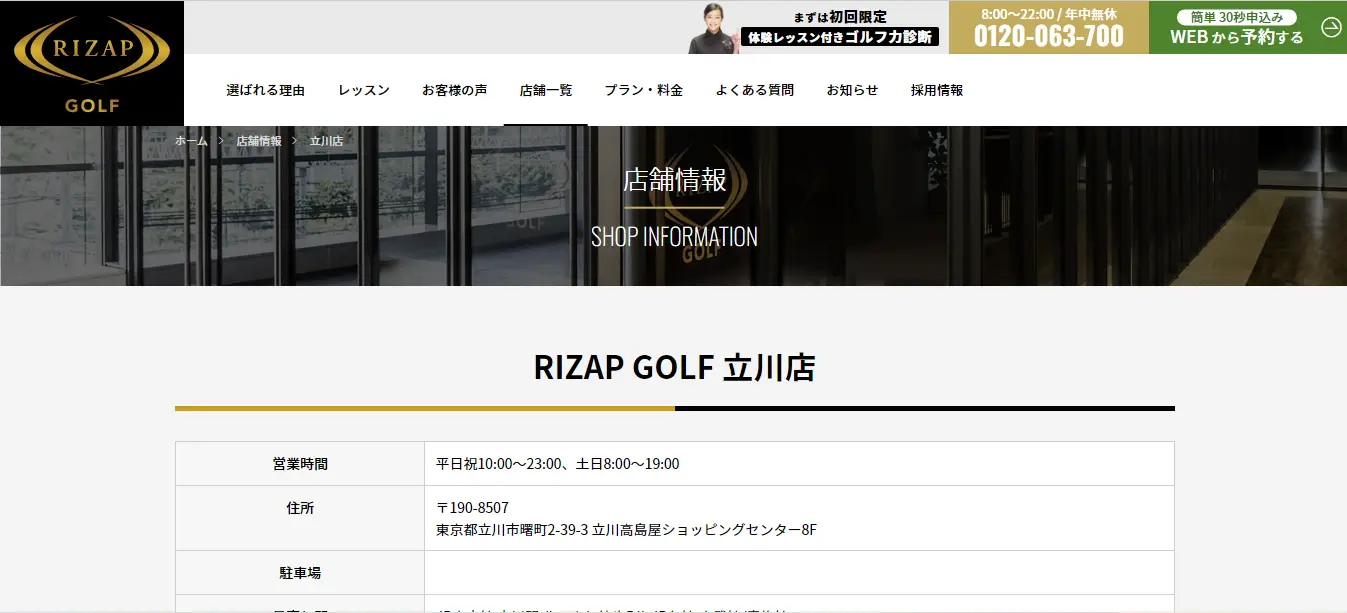Click the 0120-063-700 phone banner
The width and height of the screenshot is (1347, 613).
click(1049, 27)
